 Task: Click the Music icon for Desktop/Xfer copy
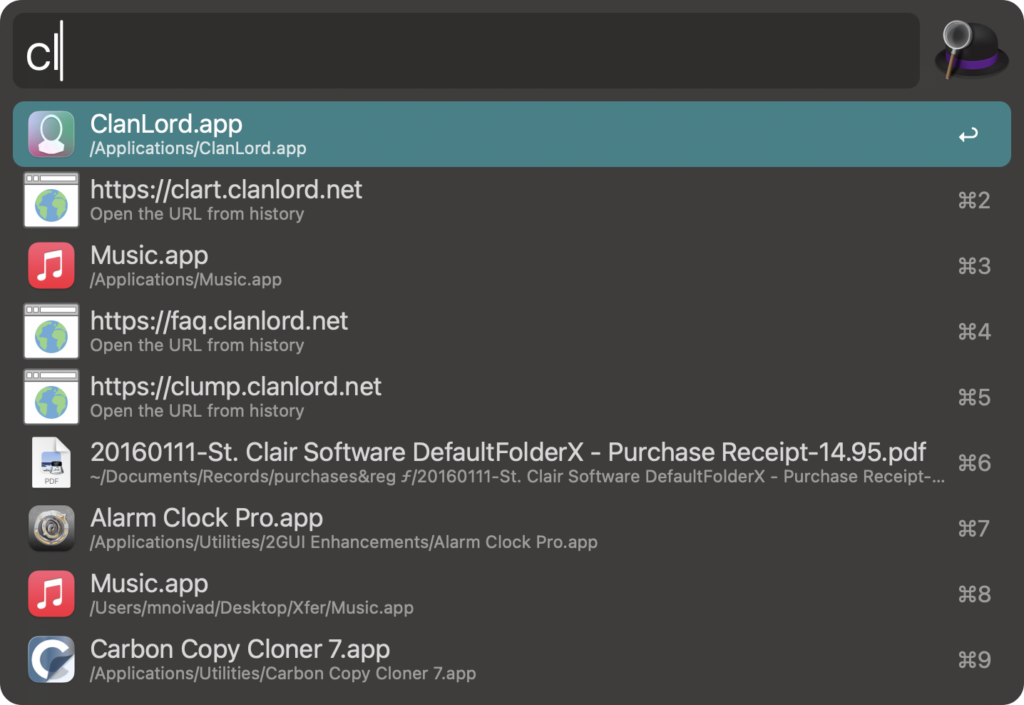tap(51, 594)
